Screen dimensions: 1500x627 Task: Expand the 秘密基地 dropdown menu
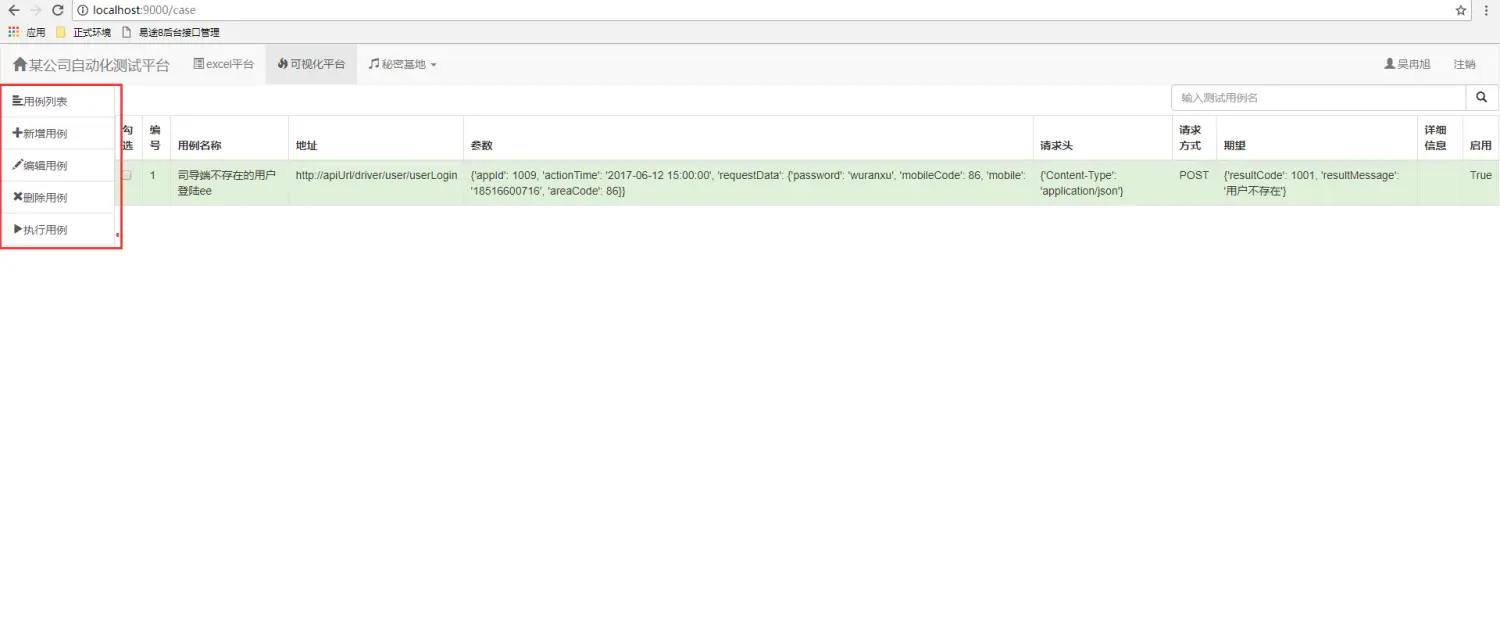click(x=402, y=64)
